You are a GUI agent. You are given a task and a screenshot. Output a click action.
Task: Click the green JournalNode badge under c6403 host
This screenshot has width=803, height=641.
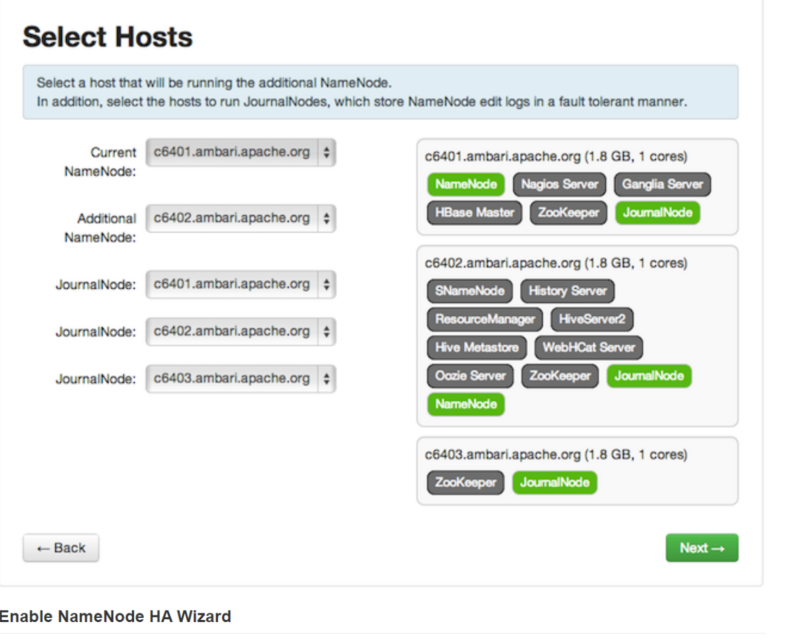click(x=554, y=483)
